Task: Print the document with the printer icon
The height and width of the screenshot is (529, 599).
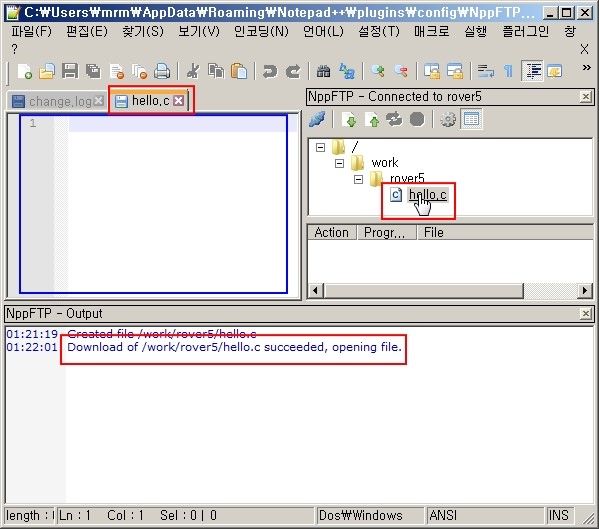Action: click(162, 71)
